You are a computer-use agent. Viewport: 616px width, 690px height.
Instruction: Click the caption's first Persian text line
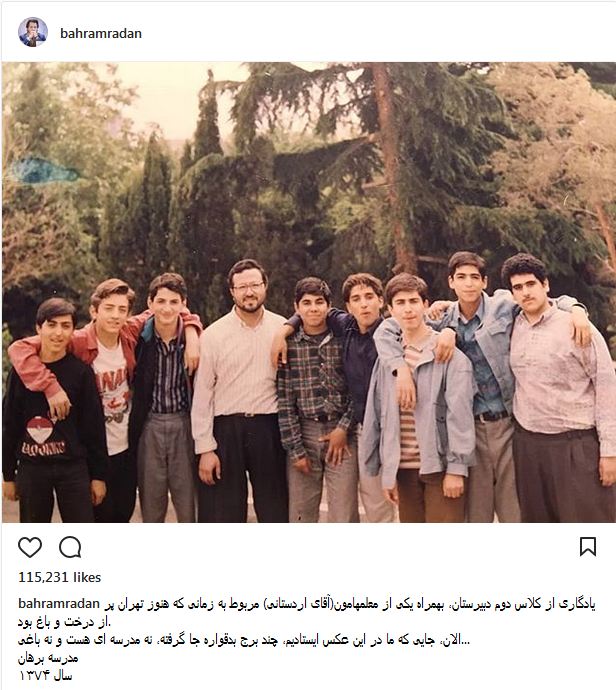tap(349, 604)
